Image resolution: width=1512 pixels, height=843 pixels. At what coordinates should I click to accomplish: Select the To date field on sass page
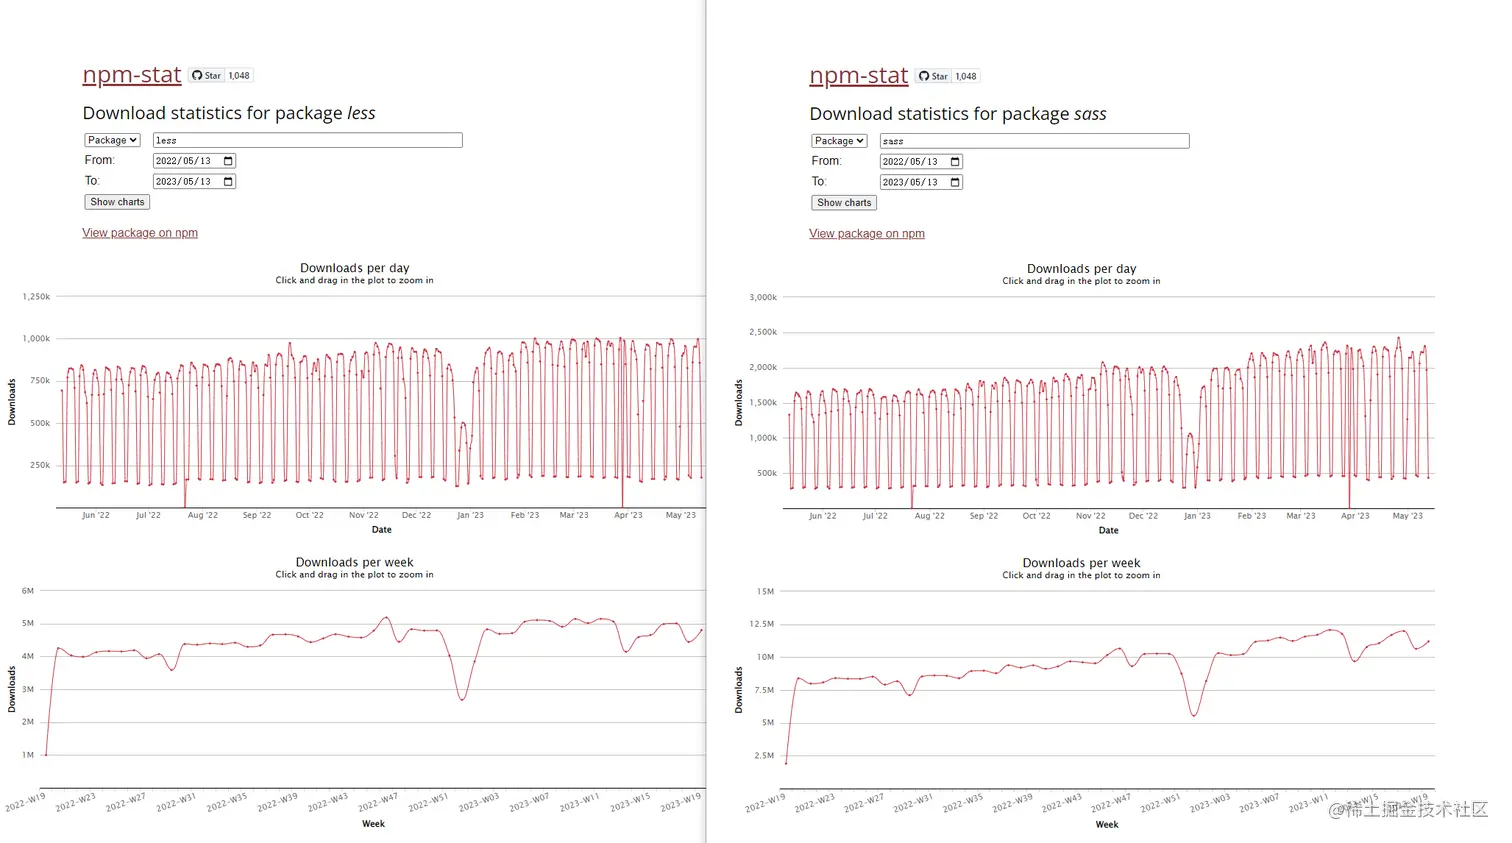pyautogui.click(x=921, y=183)
